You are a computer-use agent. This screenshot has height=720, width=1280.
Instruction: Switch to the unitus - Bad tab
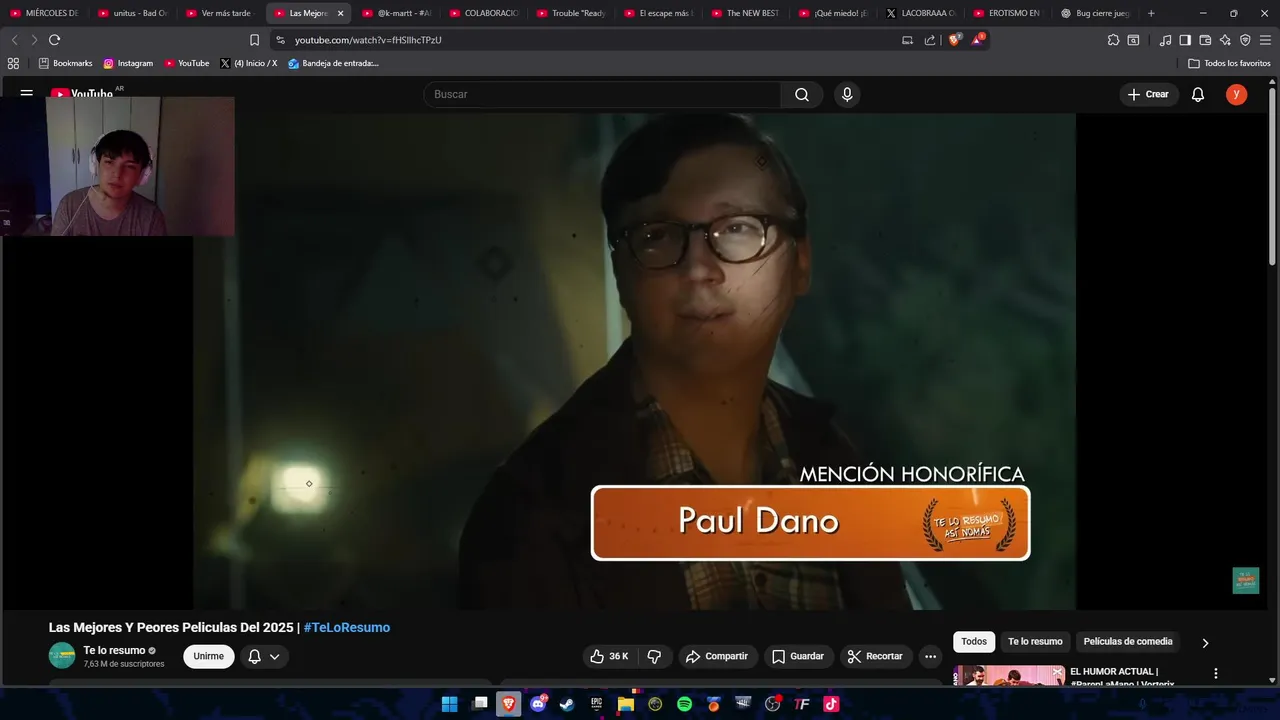point(133,13)
